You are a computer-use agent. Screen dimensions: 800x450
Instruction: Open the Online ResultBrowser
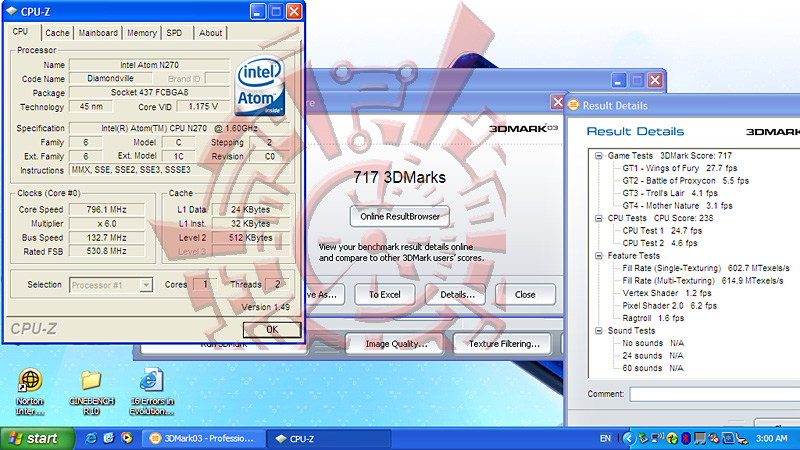[400, 216]
